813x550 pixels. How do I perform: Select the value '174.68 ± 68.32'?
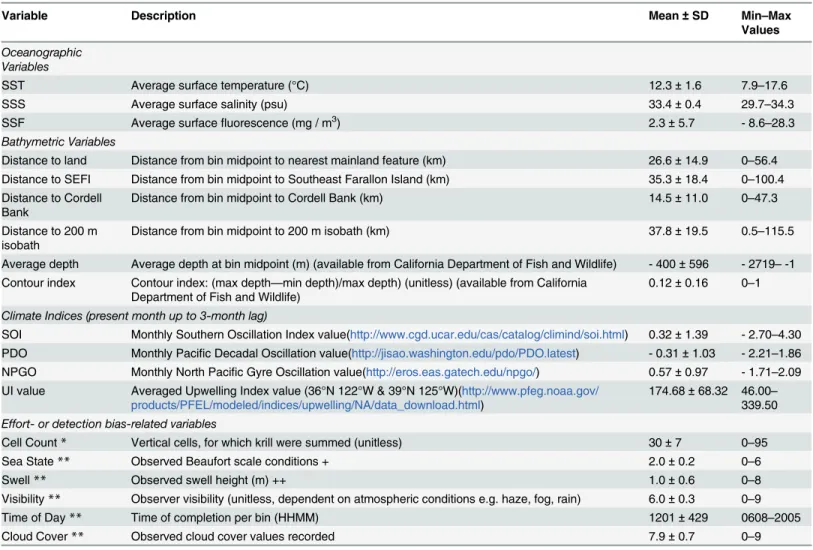688,391
